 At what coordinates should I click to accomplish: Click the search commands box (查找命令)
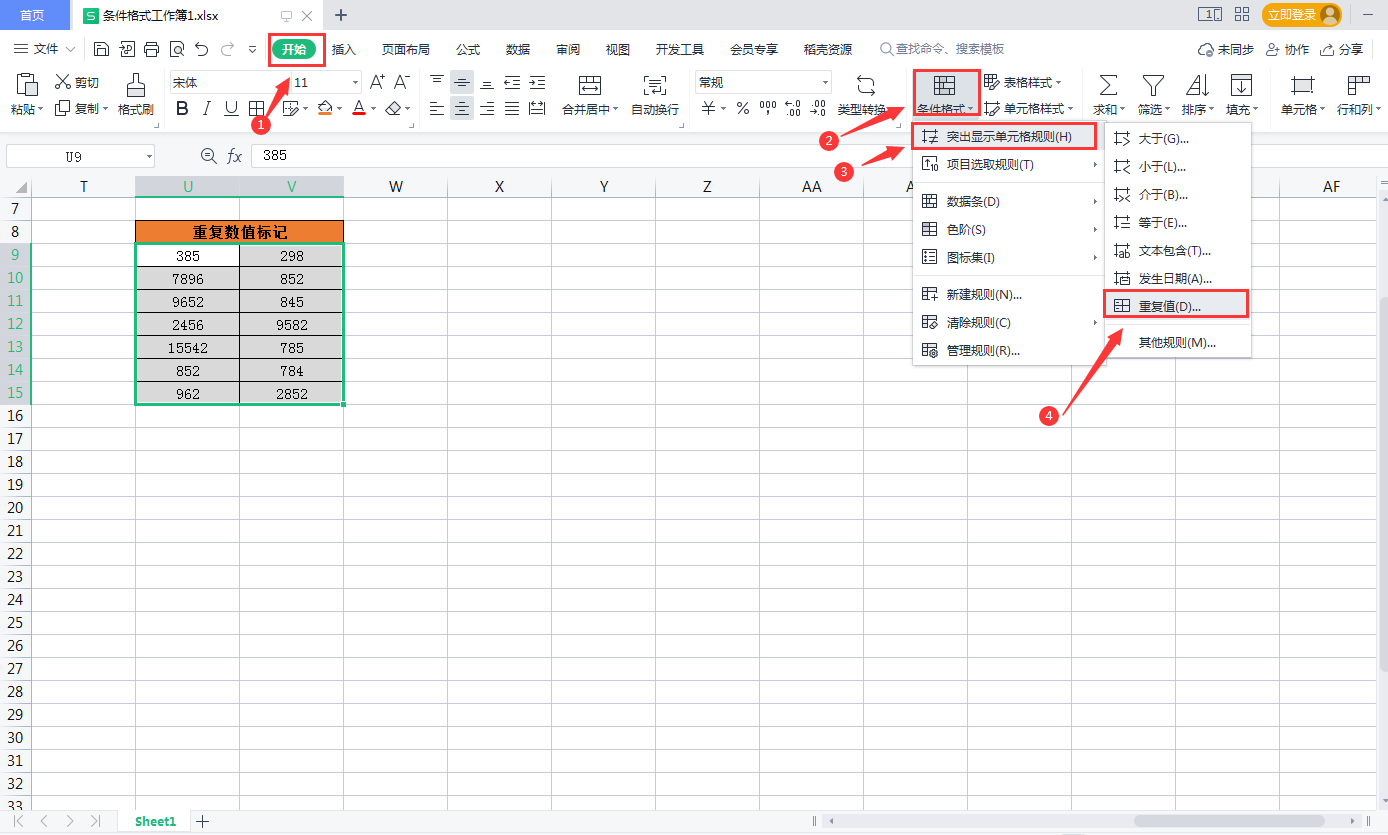tap(942, 49)
